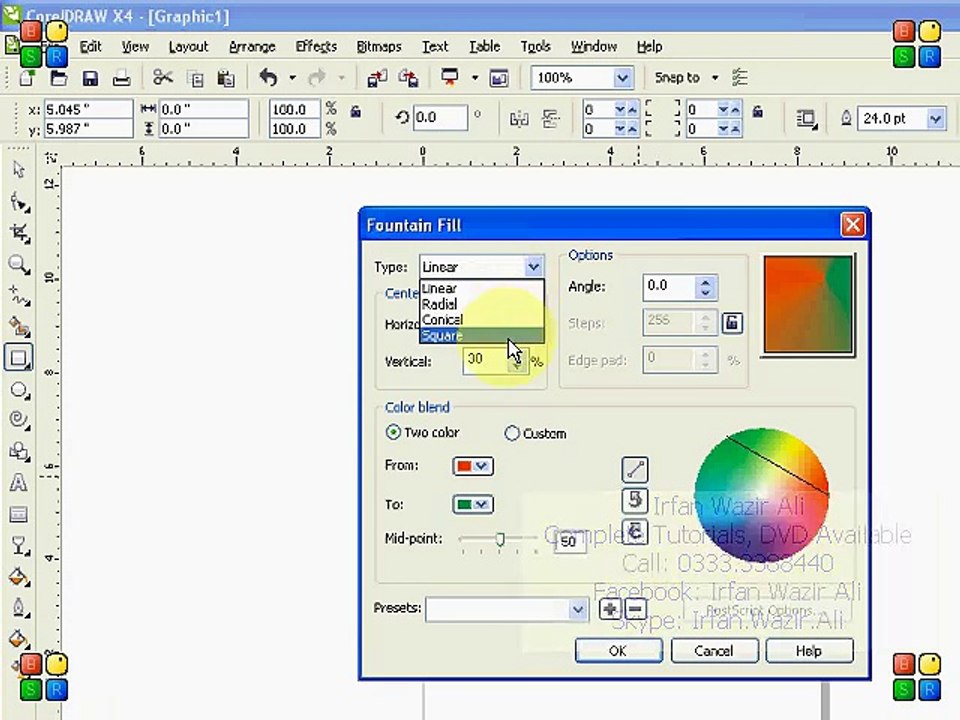Select the Freehand drawing tool

tap(19, 296)
